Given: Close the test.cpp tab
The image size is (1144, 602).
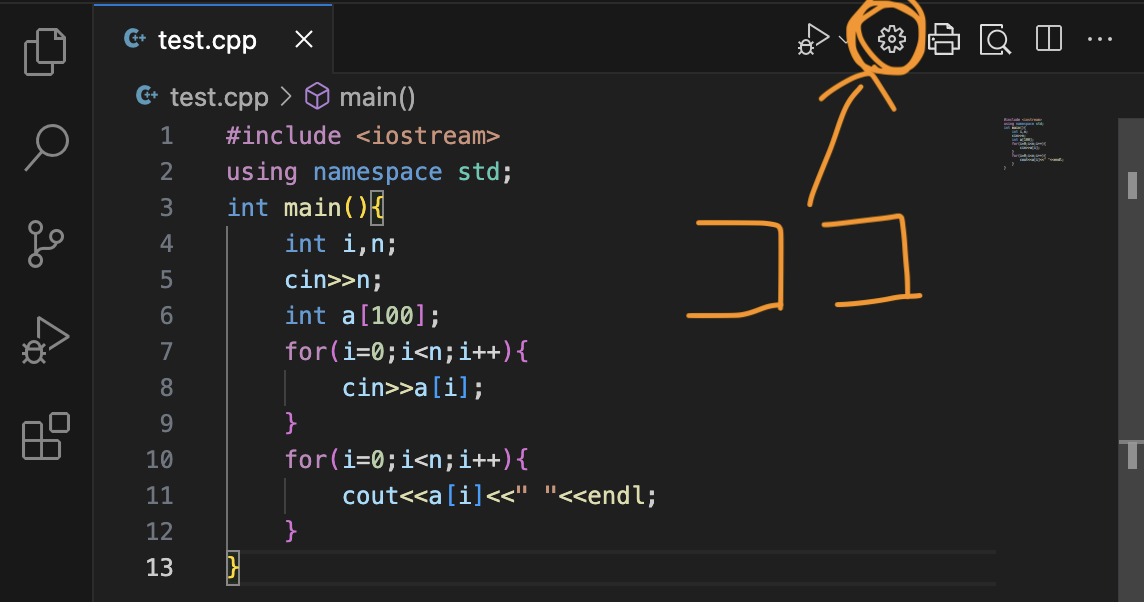Looking at the screenshot, I should click(303, 40).
